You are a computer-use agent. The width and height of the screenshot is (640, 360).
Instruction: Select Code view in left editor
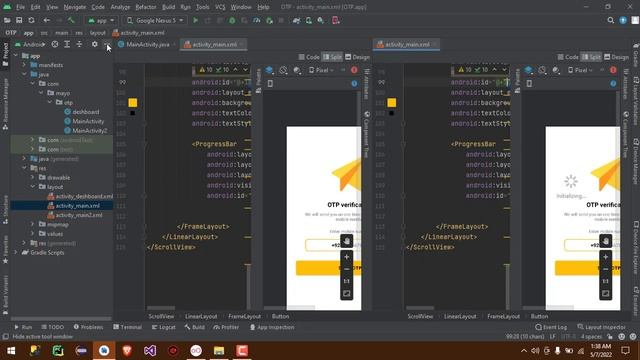(x=309, y=57)
